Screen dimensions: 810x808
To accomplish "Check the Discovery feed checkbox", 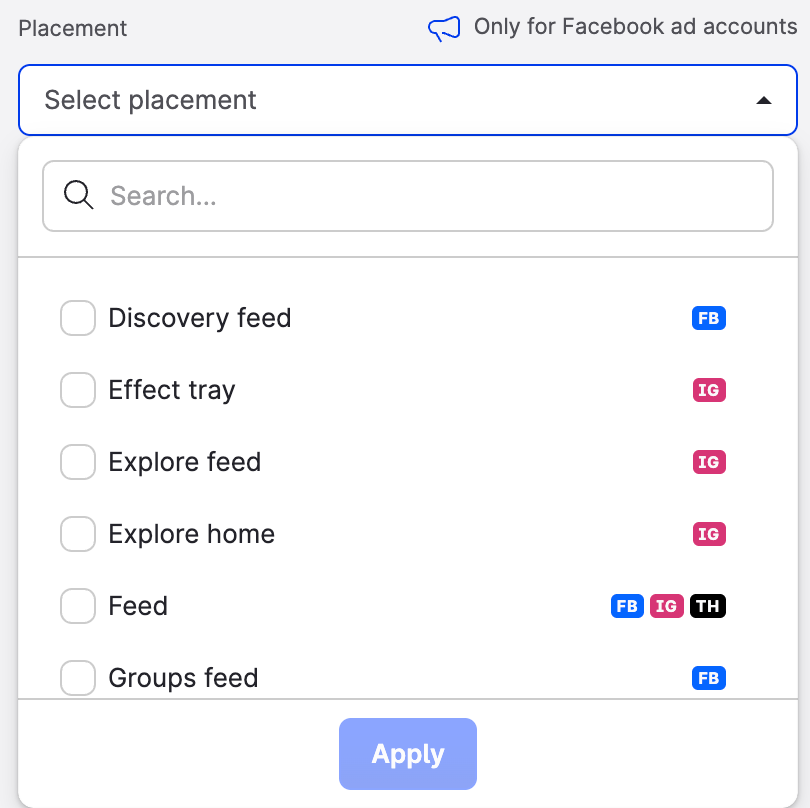I will pyautogui.click(x=78, y=318).
